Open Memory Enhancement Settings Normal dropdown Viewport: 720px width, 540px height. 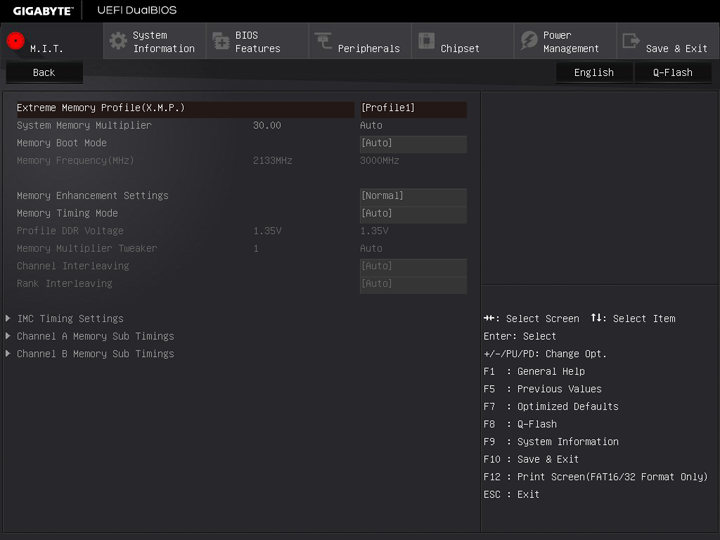(412, 196)
